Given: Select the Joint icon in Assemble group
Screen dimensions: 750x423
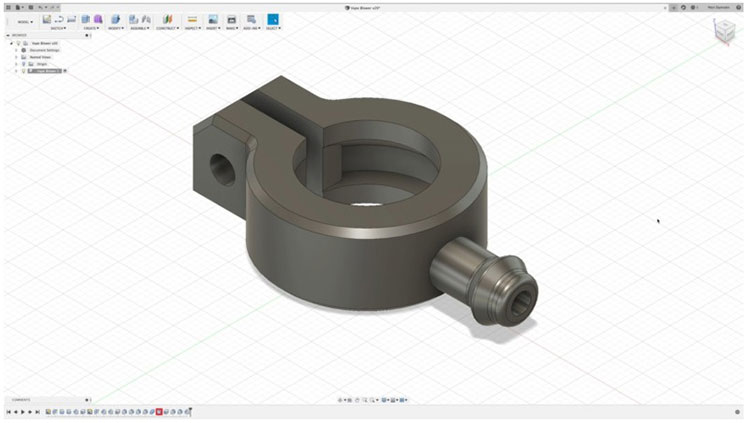Looking at the screenshot, I should tap(146, 19).
